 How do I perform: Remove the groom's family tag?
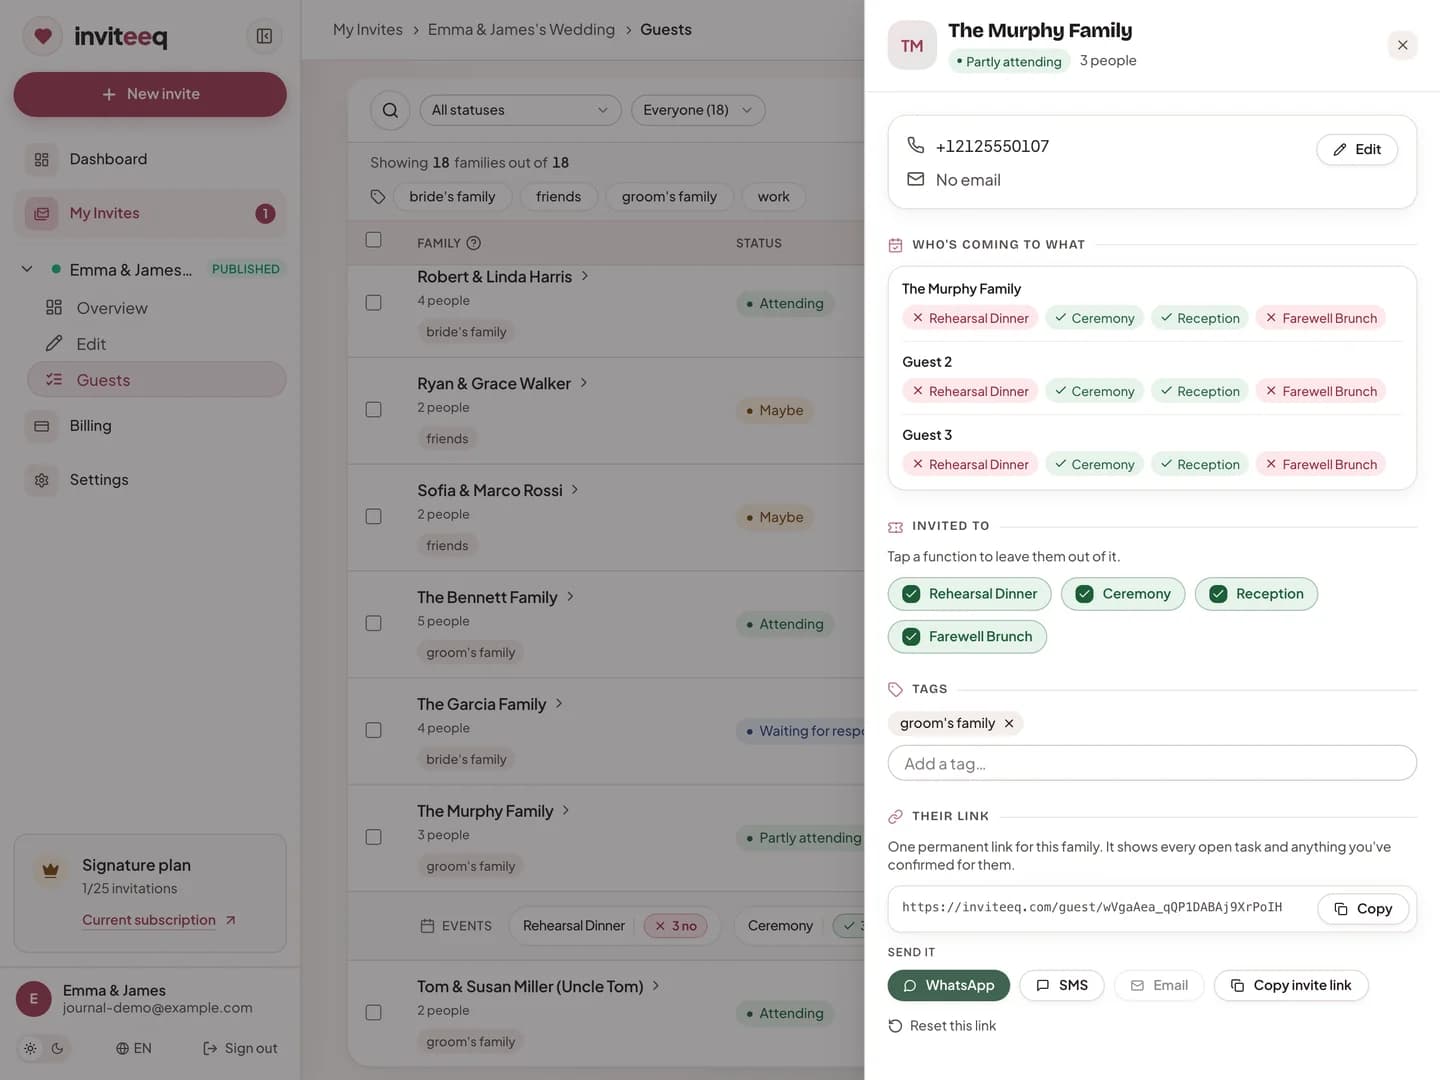click(x=1009, y=723)
